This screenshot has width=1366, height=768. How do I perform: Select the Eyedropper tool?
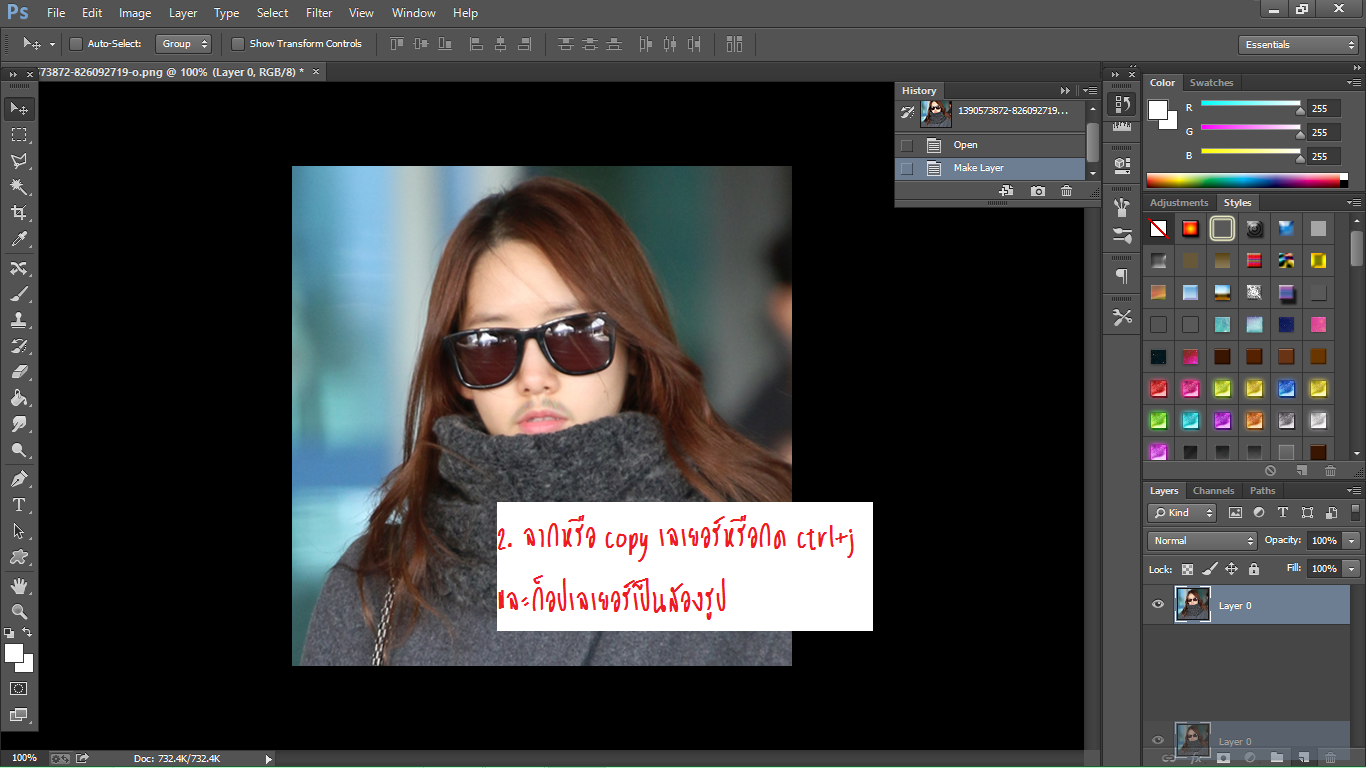pos(19,240)
